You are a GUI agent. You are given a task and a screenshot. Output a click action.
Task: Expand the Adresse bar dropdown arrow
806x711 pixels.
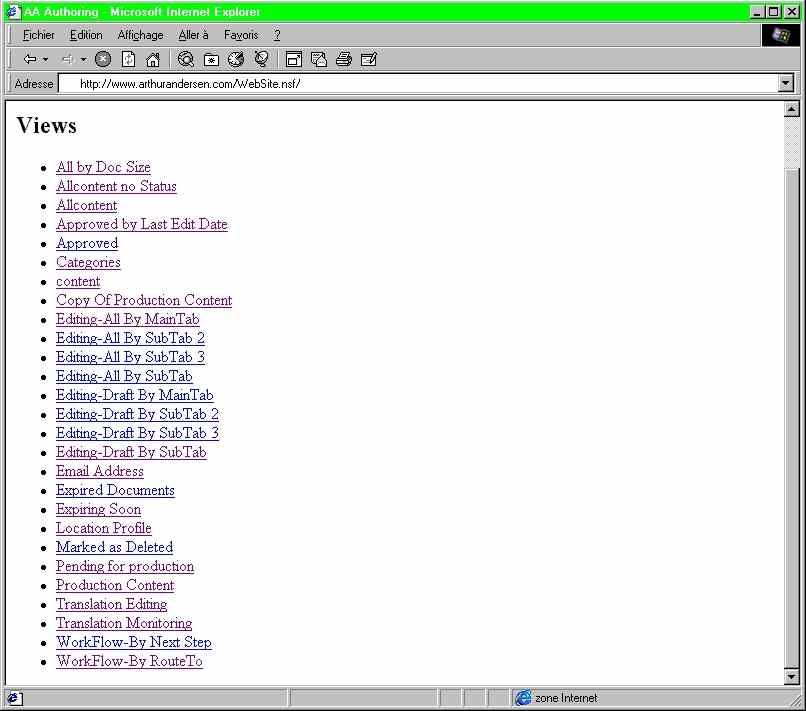tap(785, 83)
